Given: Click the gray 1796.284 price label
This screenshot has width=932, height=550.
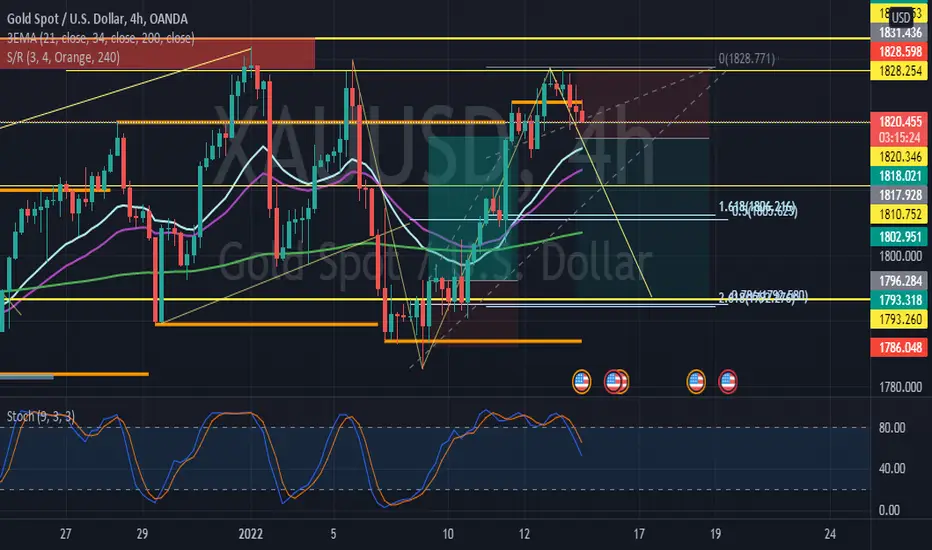Looking at the screenshot, I should tap(900, 280).
